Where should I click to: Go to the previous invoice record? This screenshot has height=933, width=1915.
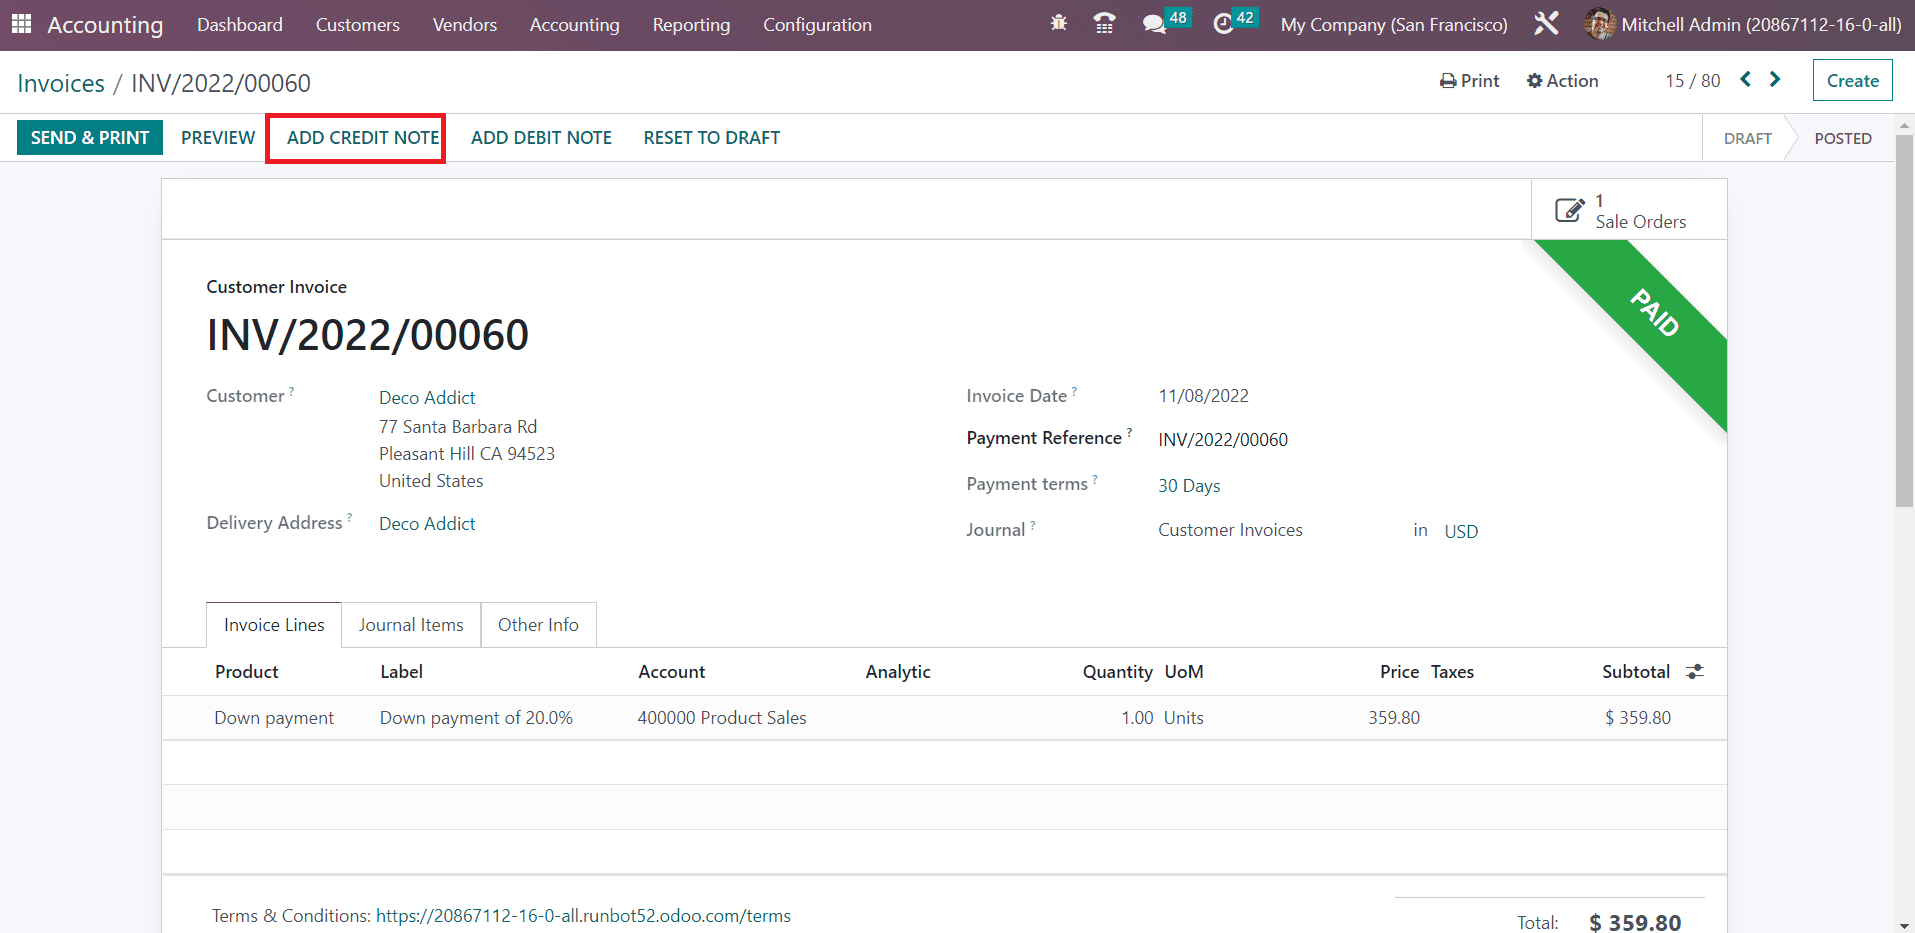click(x=1745, y=79)
